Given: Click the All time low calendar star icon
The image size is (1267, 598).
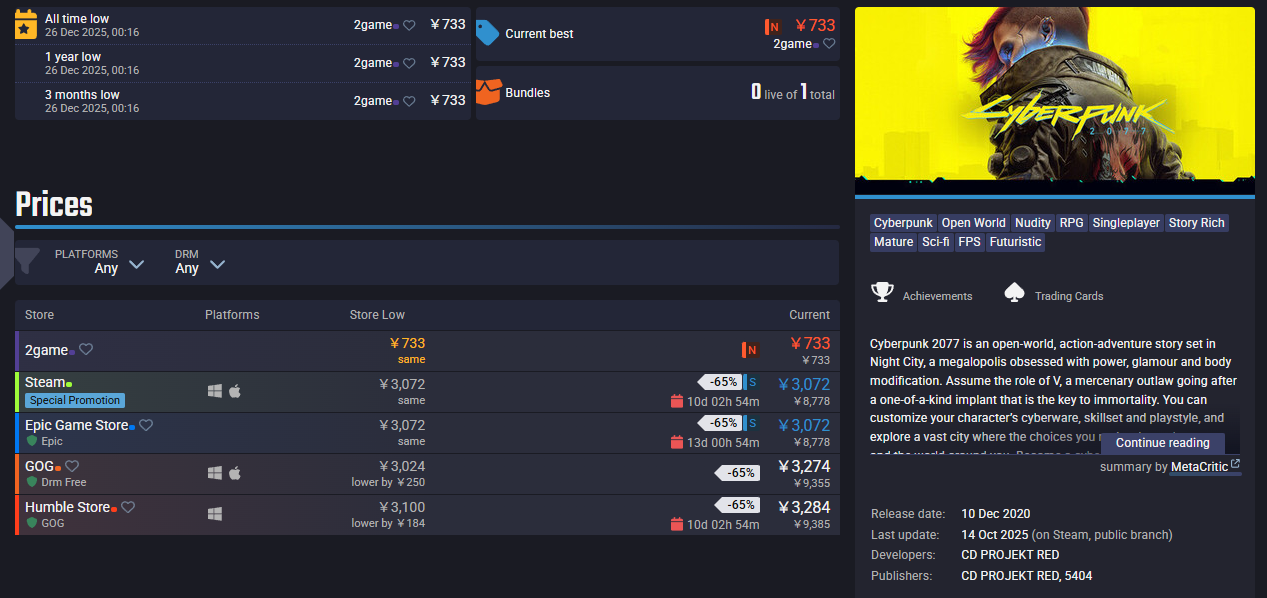Looking at the screenshot, I should coord(26,25).
